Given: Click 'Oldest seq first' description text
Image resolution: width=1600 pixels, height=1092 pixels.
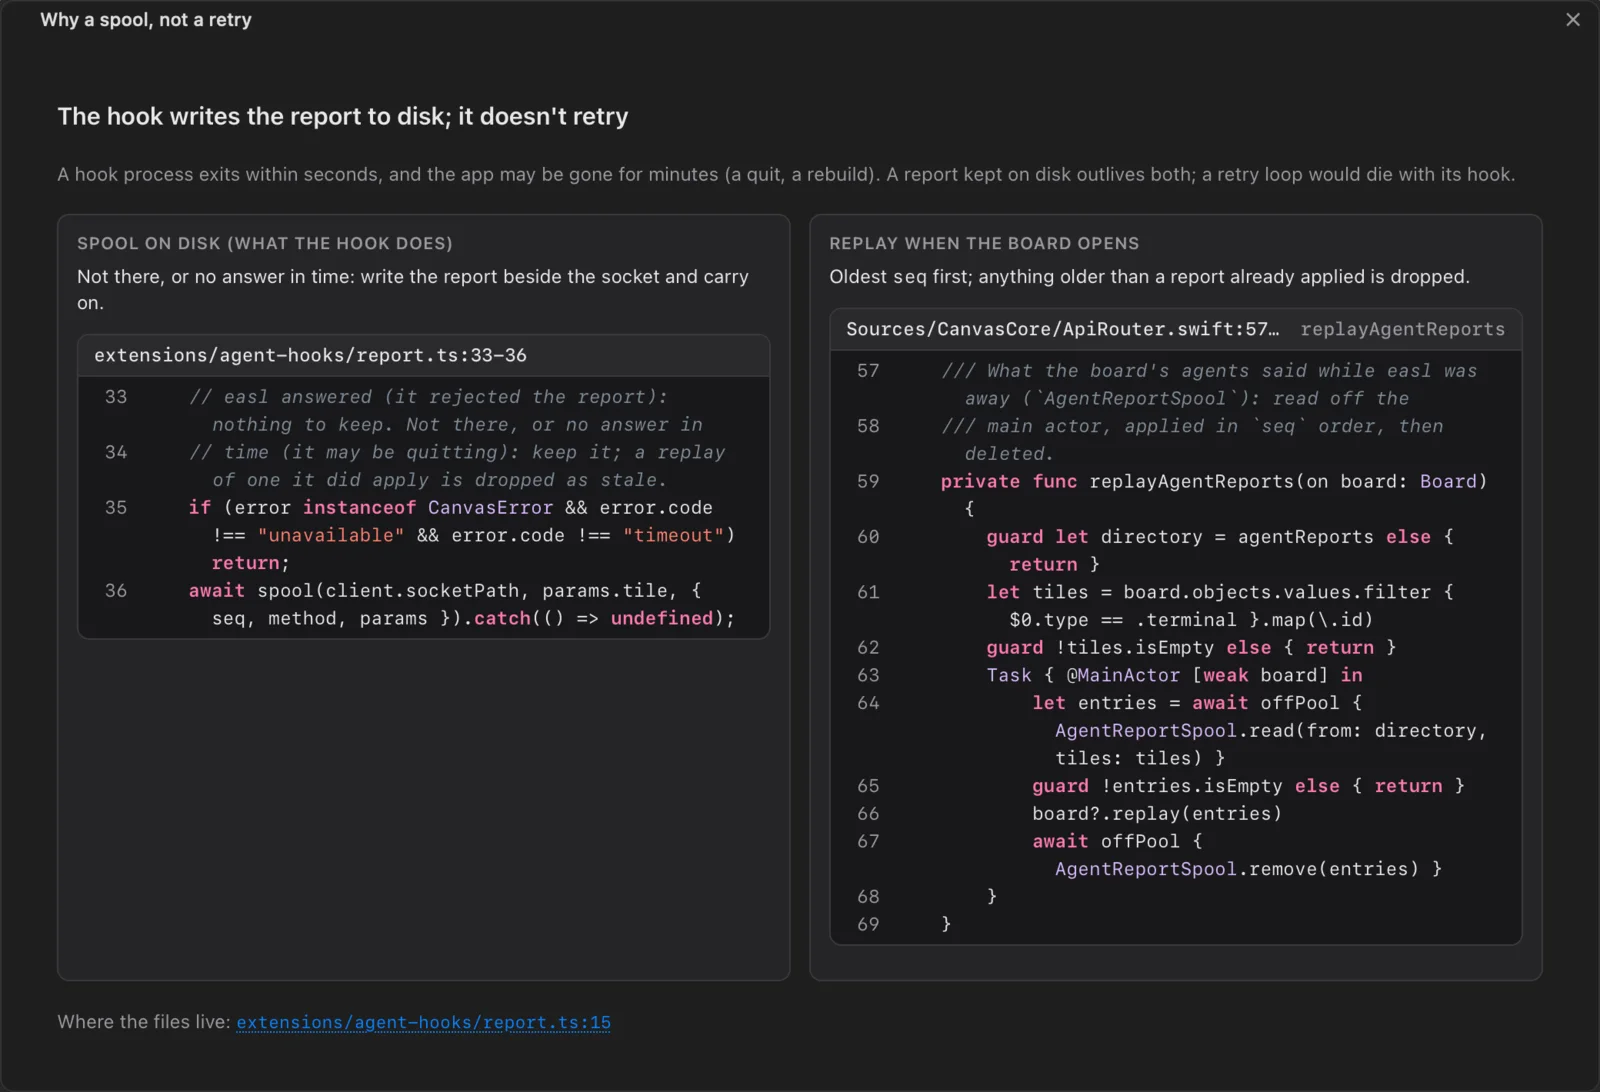Looking at the screenshot, I should 1149,276.
